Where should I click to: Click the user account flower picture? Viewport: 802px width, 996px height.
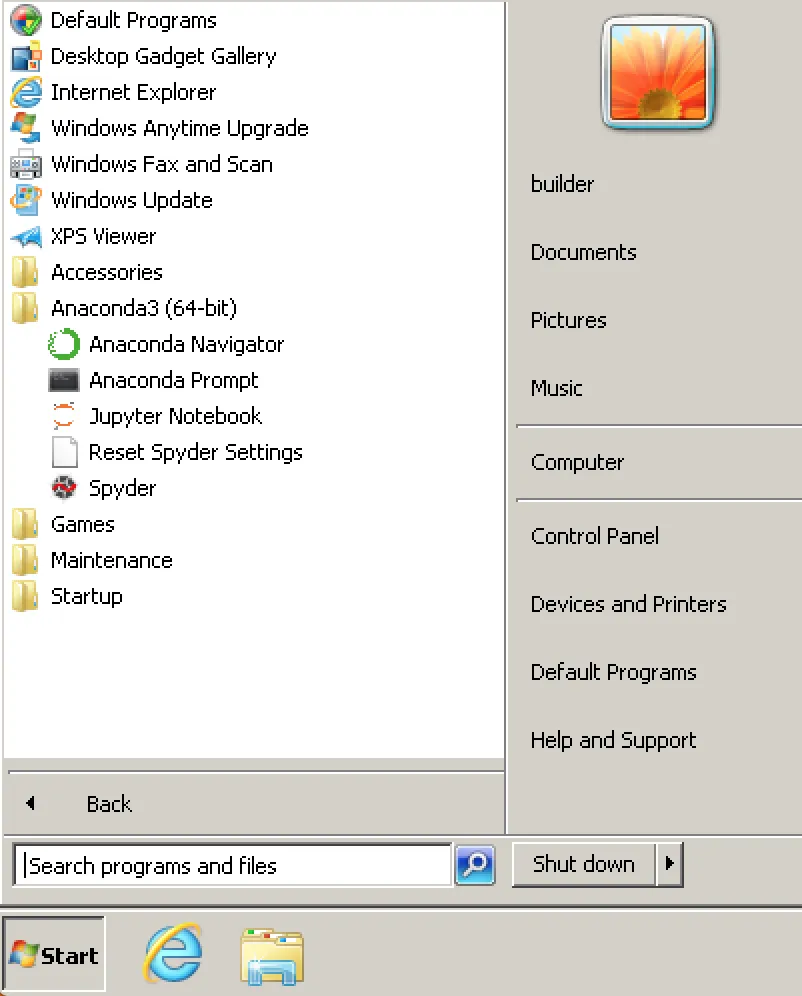pyautogui.click(x=658, y=72)
